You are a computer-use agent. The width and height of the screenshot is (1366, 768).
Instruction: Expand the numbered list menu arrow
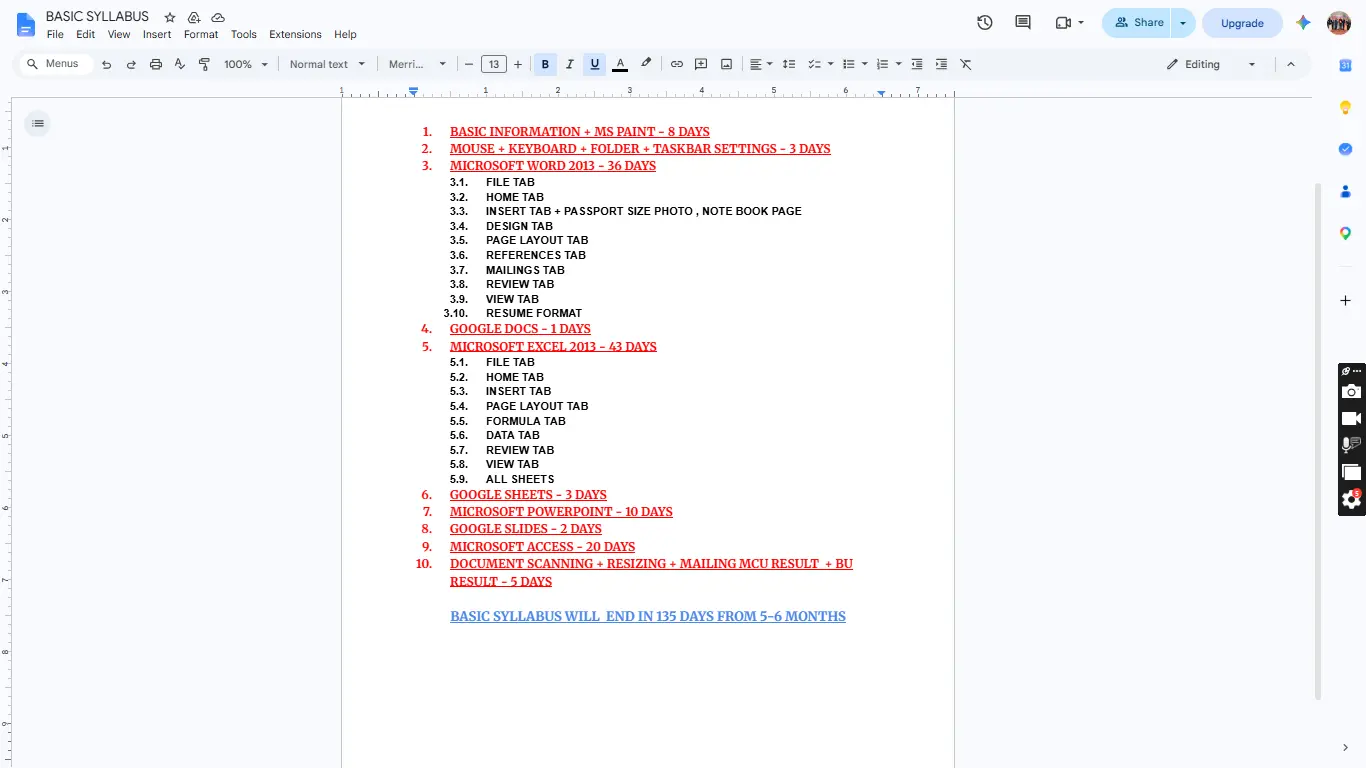tap(899, 64)
